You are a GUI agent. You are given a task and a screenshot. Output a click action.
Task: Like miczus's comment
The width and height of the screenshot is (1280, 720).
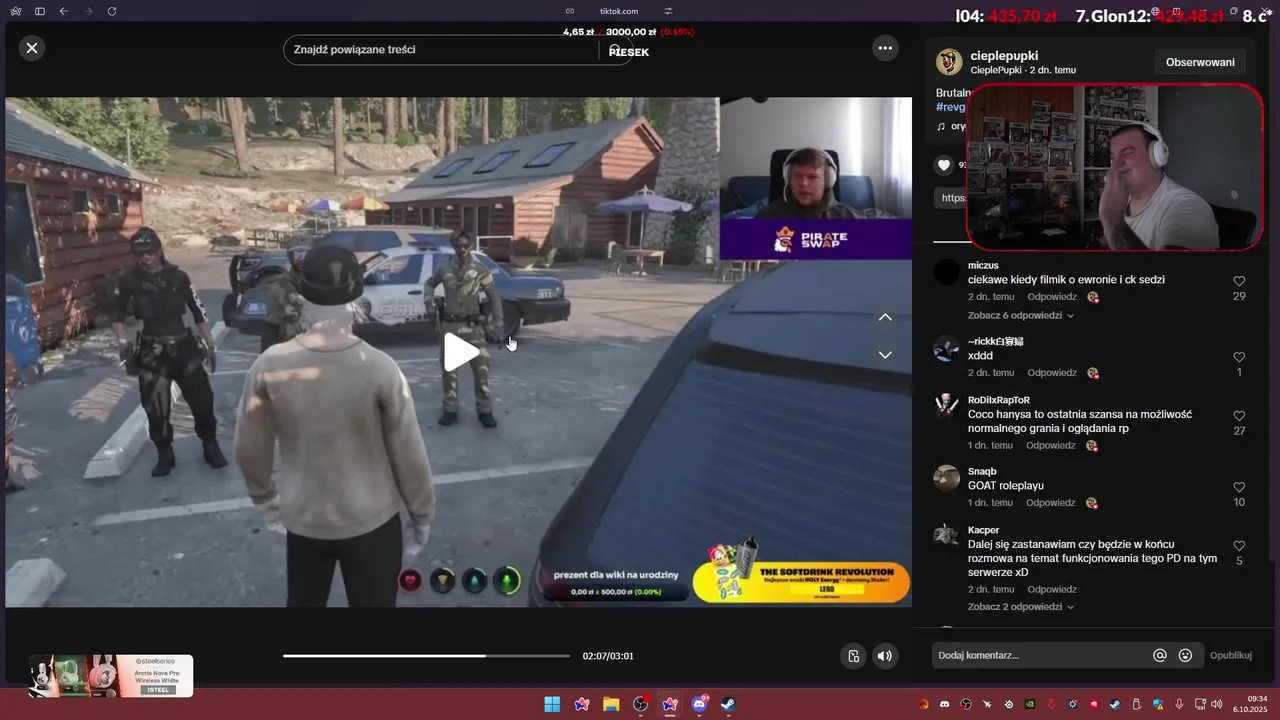click(1239, 282)
